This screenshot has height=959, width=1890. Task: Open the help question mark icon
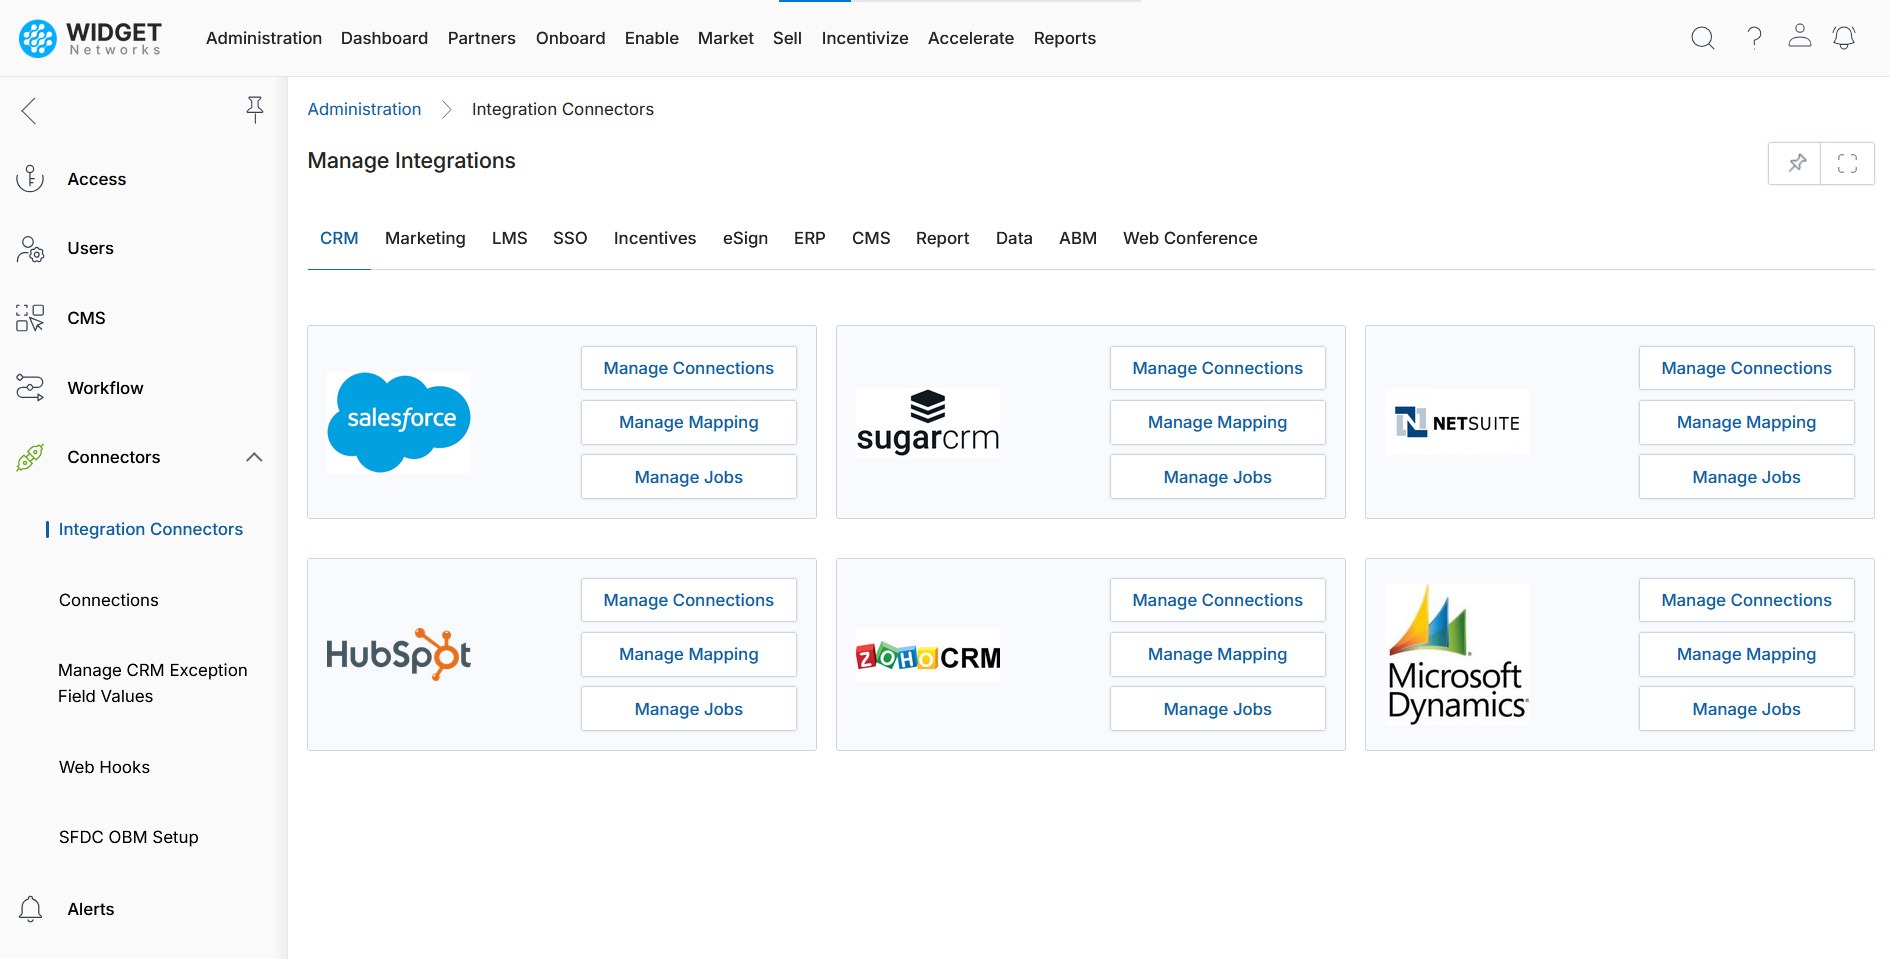pos(1754,38)
